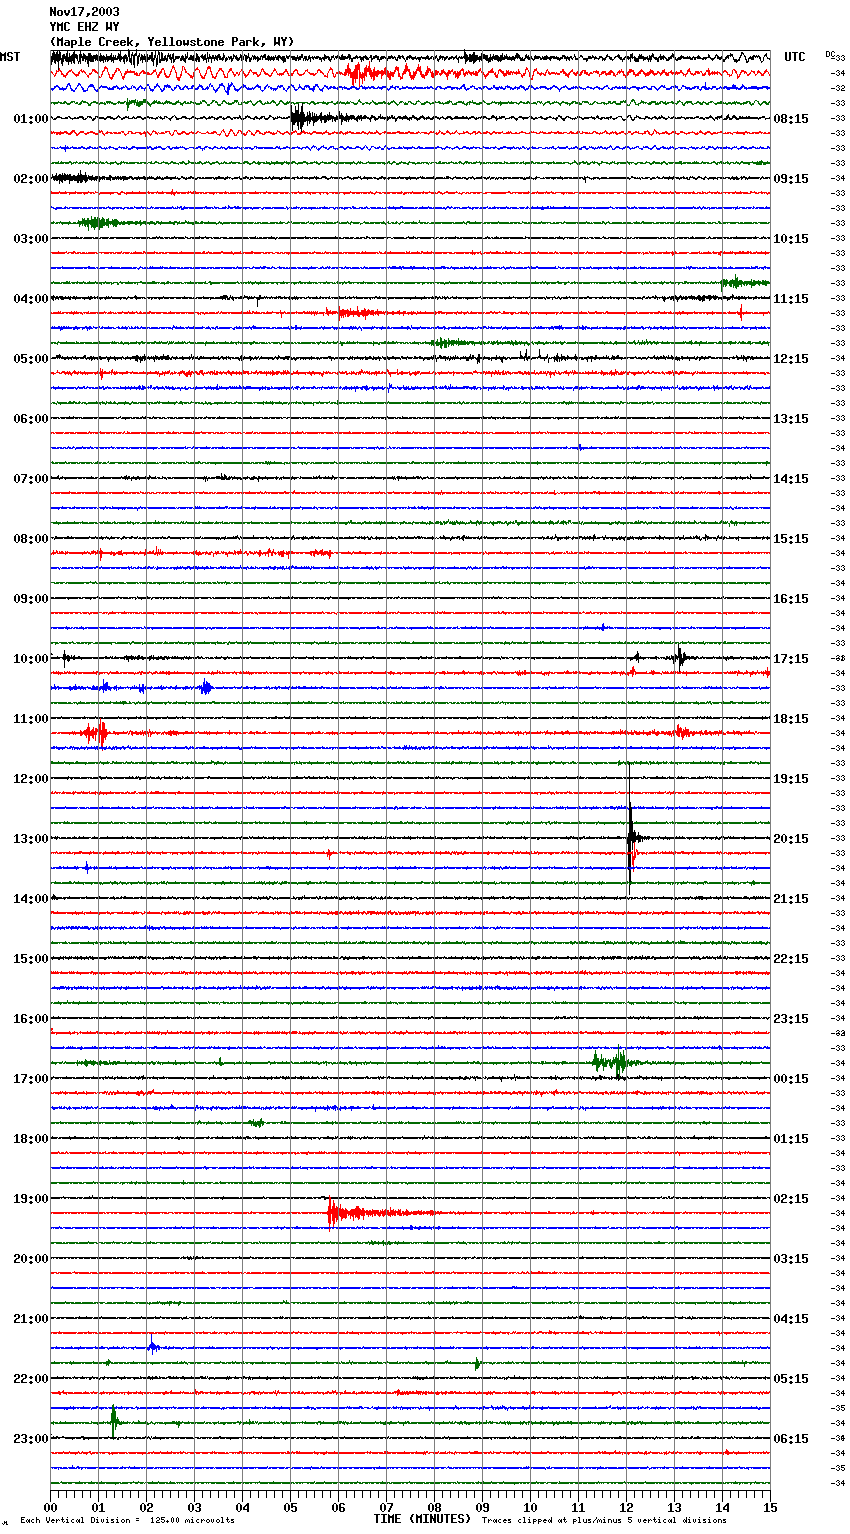This screenshot has width=850, height=1534.
Task: Select the 01:00 MST time label
Action: coord(31,119)
